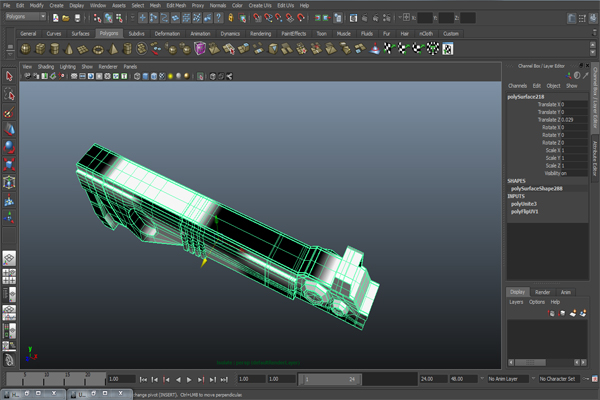Viewport: 600px width, 400px height.
Task: Activate the Universal manipulator tool
Action: pos(9,182)
